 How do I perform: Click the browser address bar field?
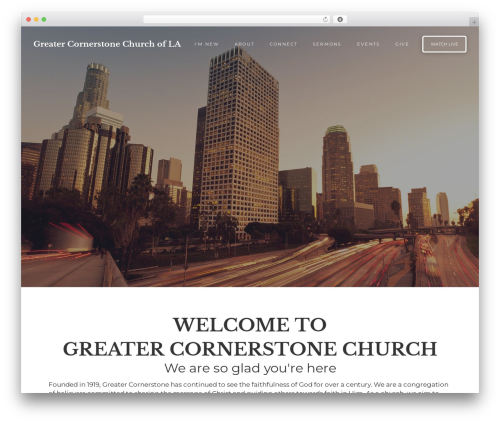237,20
